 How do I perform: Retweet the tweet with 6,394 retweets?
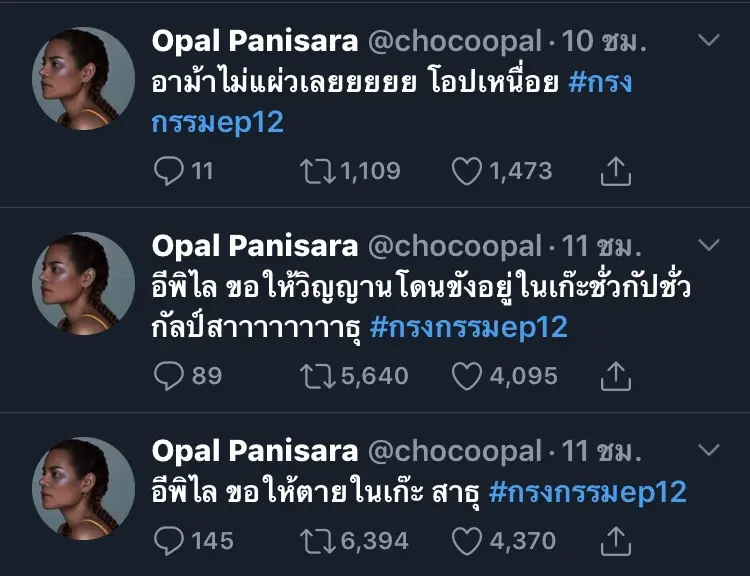pos(319,541)
